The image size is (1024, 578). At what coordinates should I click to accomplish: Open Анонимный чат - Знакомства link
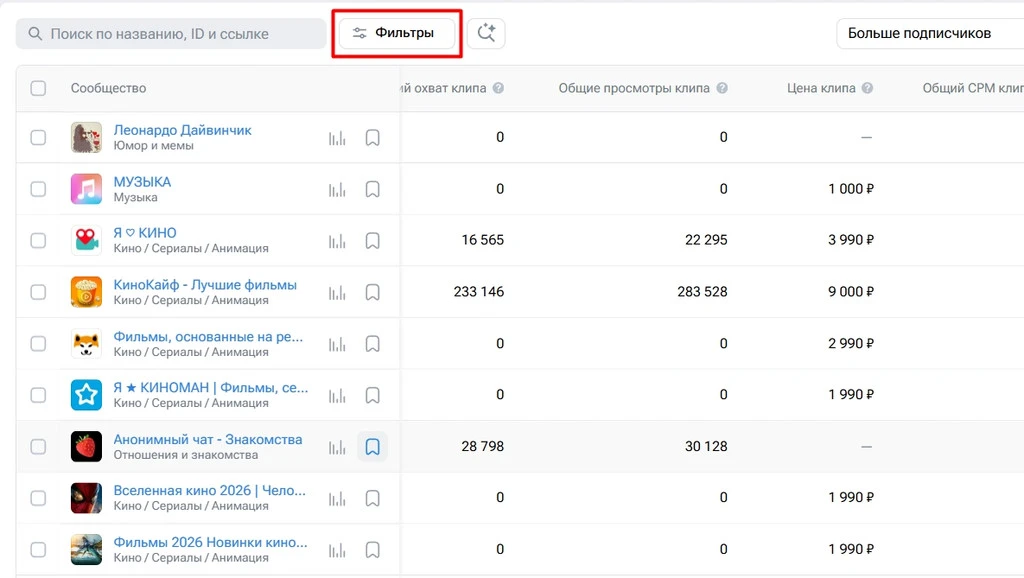tap(208, 440)
